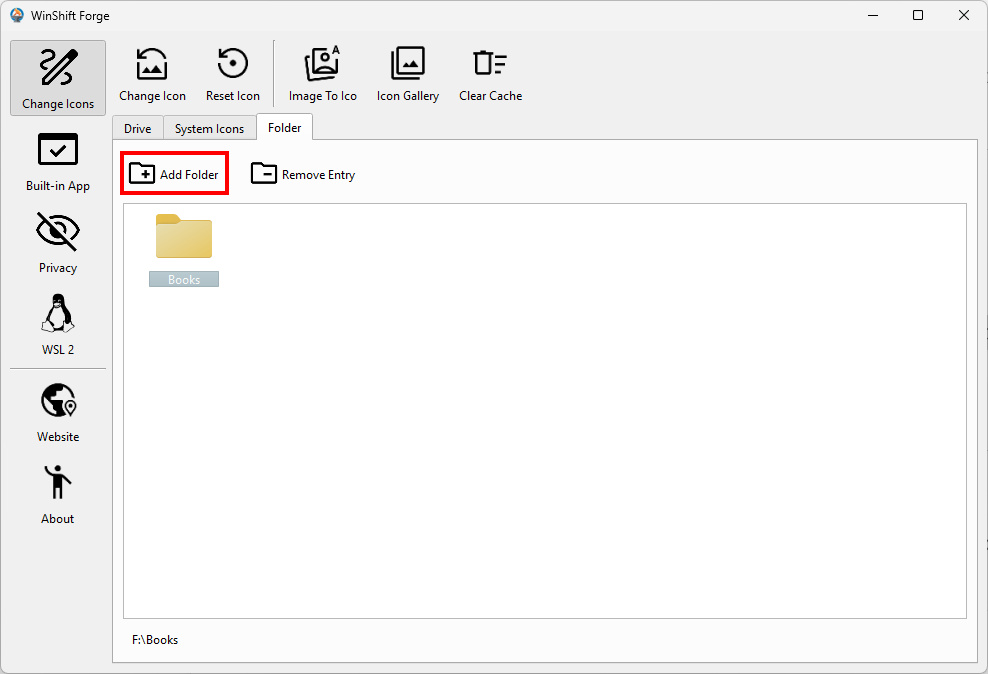Image resolution: width=988 pixels, height=674 pixels.
Task: Close the WinShift Forge window
Action: click(x=963, y=15)
